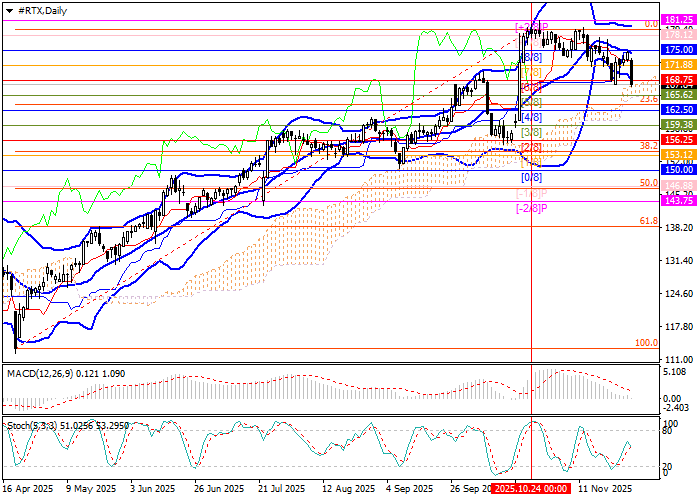Click the blue 150.00 price level tag
This screenshot has width=700, height=500.
pyautogui.click(x=680, y=171)
